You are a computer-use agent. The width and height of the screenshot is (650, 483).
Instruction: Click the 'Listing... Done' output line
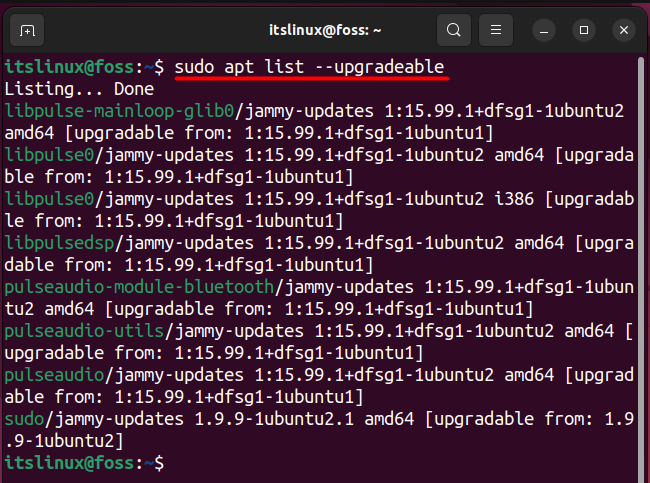click(x=79, y=89)
